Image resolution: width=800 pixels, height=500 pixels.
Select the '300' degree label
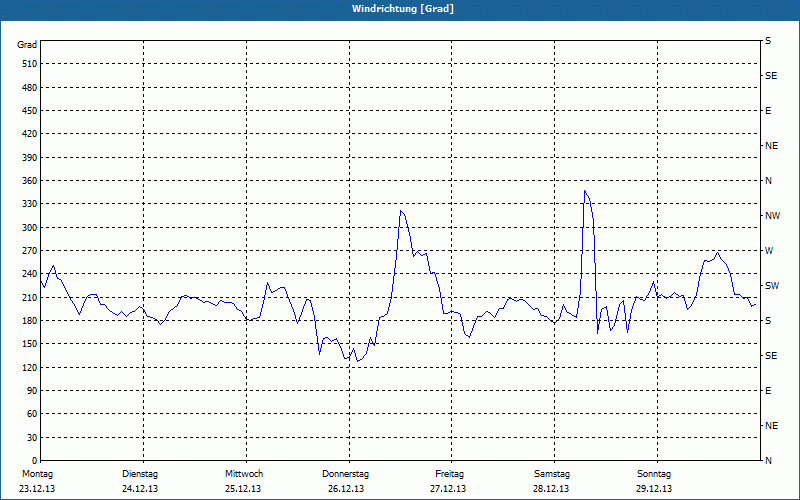pos(30,228)
